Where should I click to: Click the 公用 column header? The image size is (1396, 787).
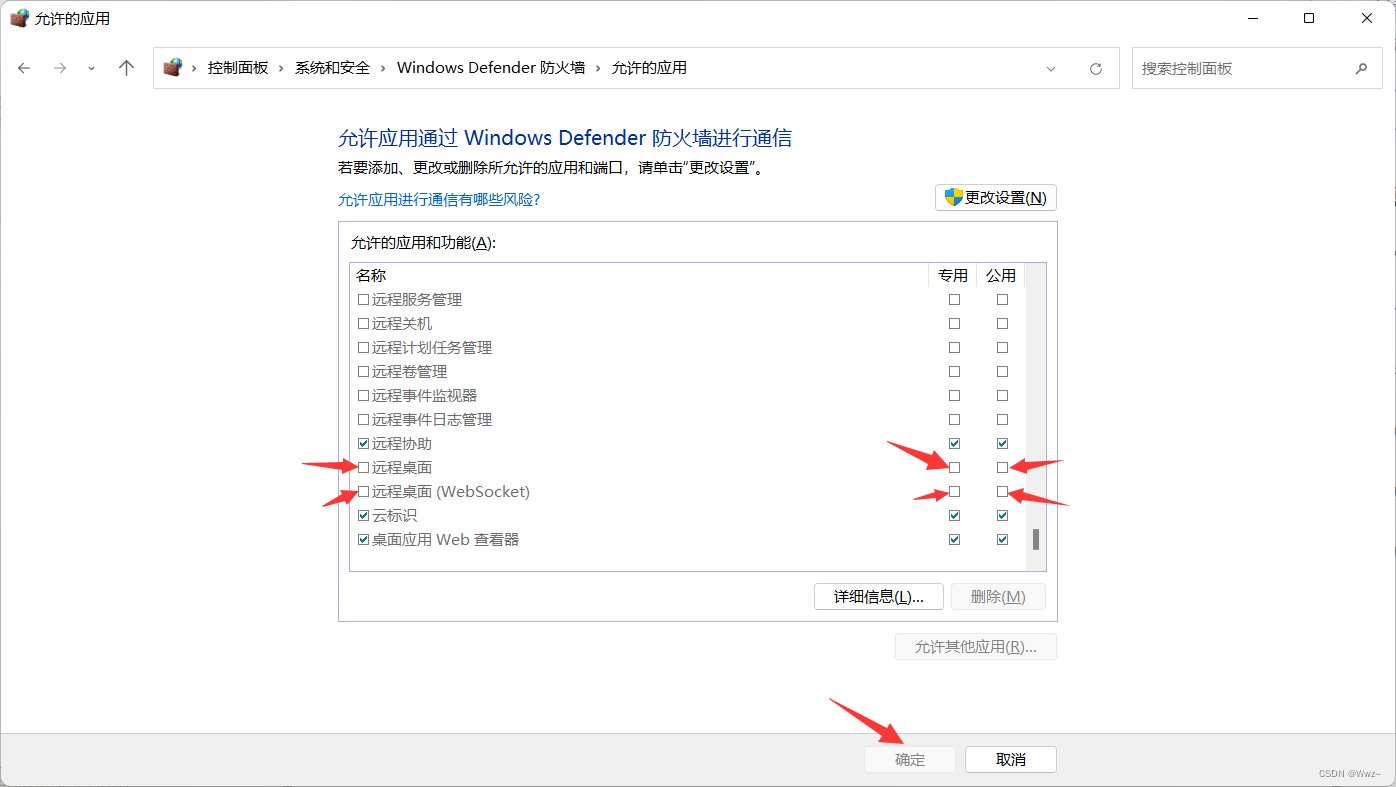1001,275
